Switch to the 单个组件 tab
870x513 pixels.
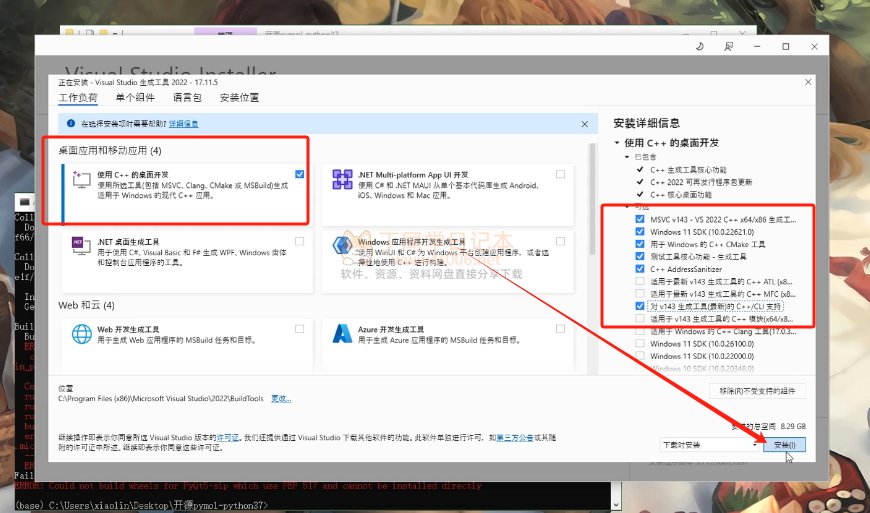pyautogui.click(x=135, y=98)
